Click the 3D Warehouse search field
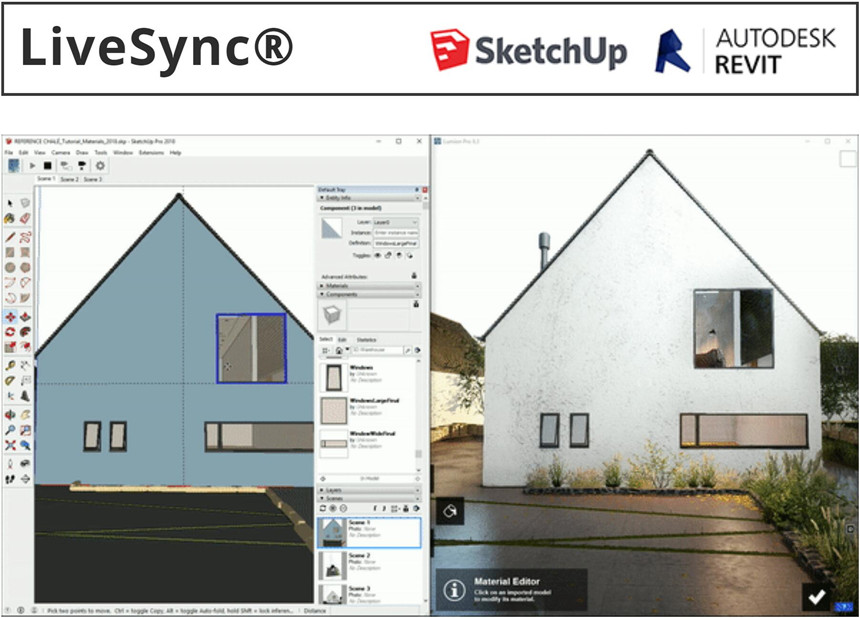Viewport: 860px width, 618px height. click(x=376, y=350)
